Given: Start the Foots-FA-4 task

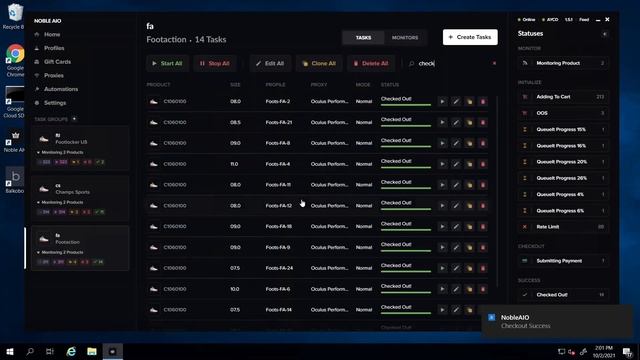Looking at the screenshot, I should tap(442, 164).
